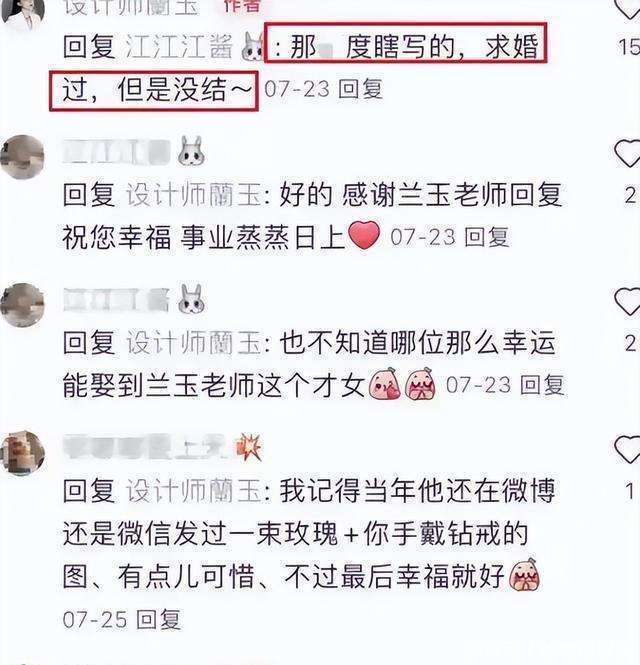Like the comment mentioning 玫瑰 and 钻戒

(x=627, y=450)
